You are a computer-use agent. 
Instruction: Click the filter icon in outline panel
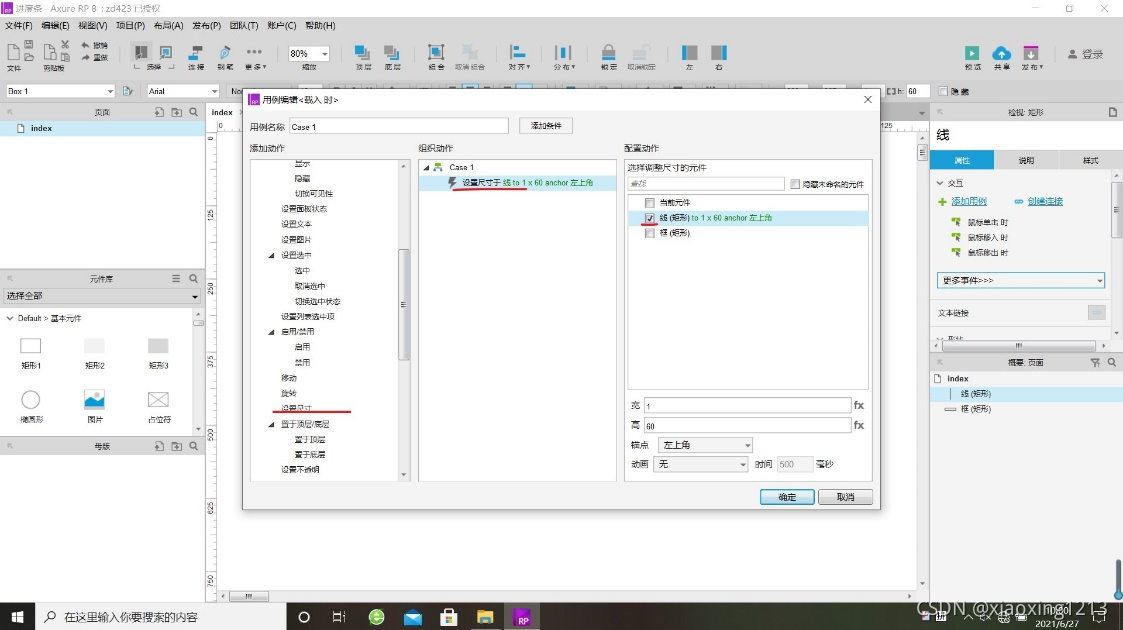click(x=1095, y=363)
